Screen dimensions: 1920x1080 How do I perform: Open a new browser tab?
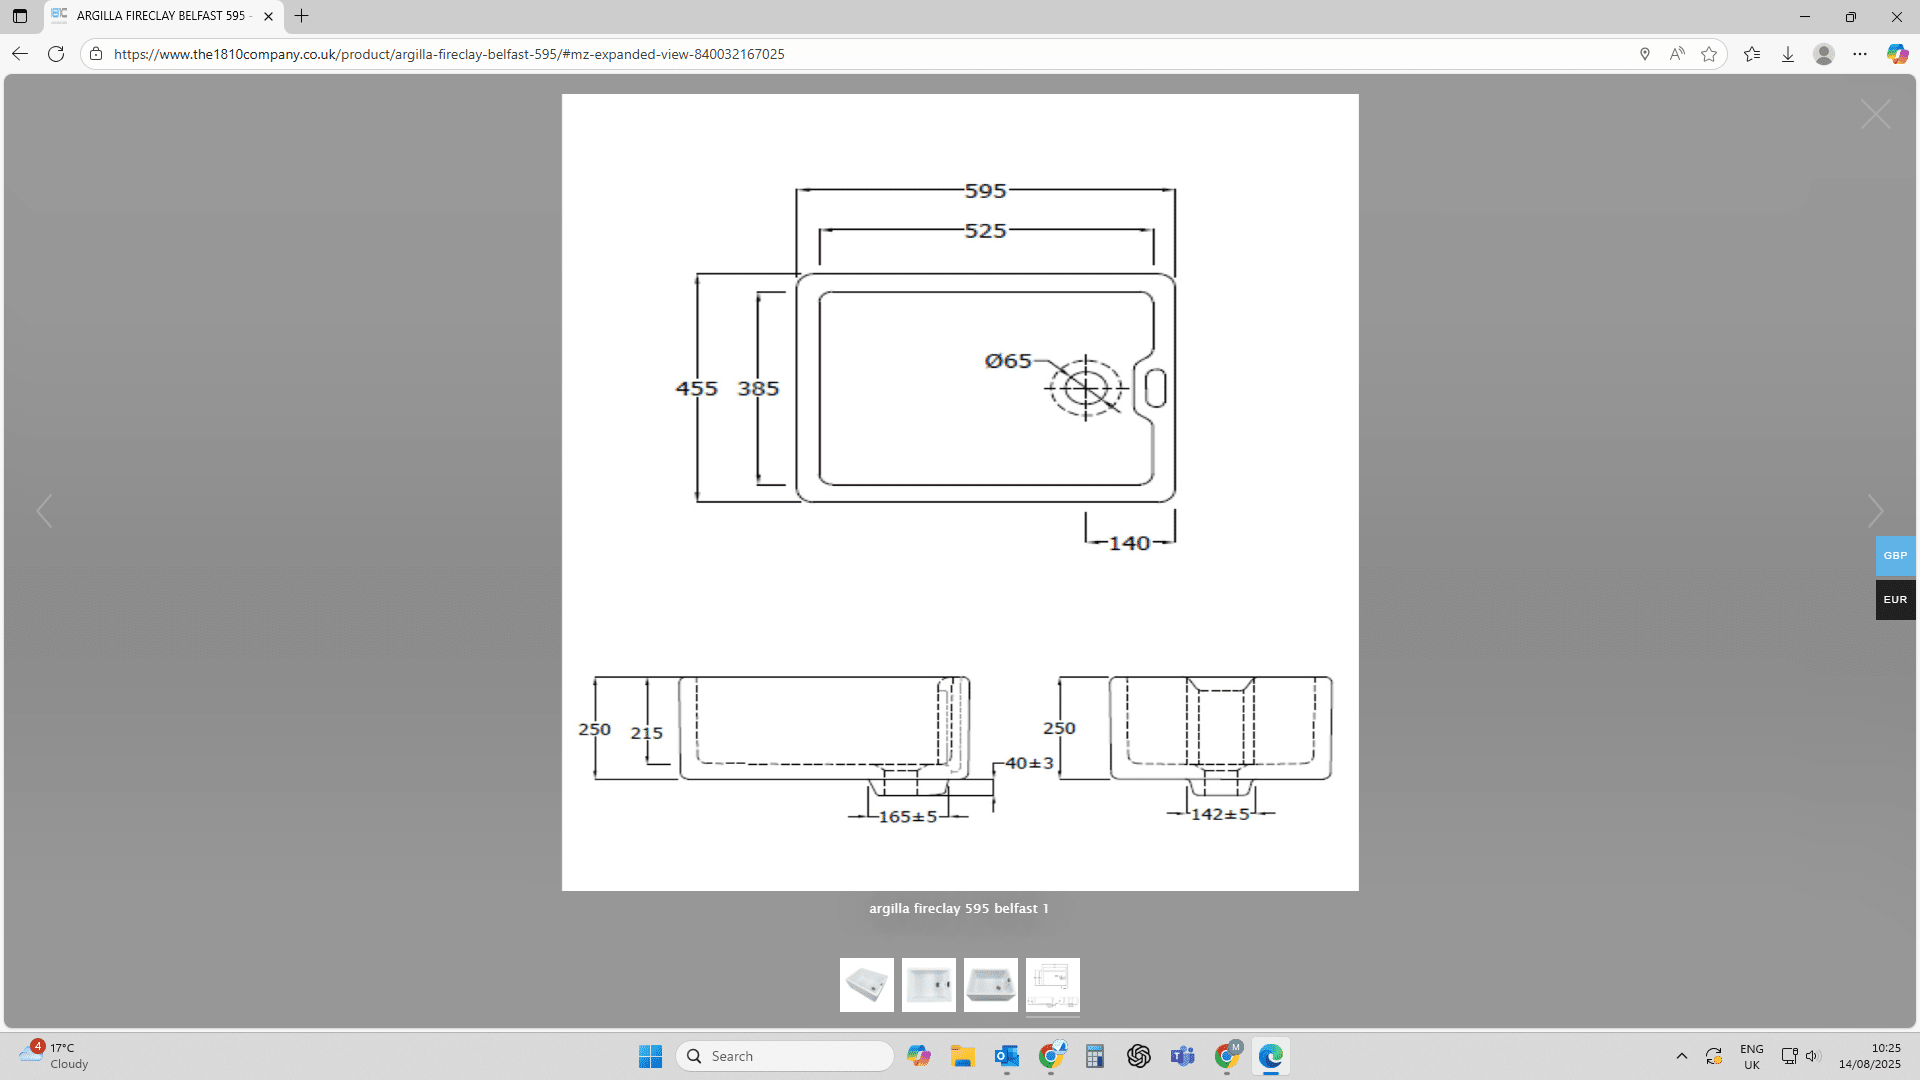301,16
